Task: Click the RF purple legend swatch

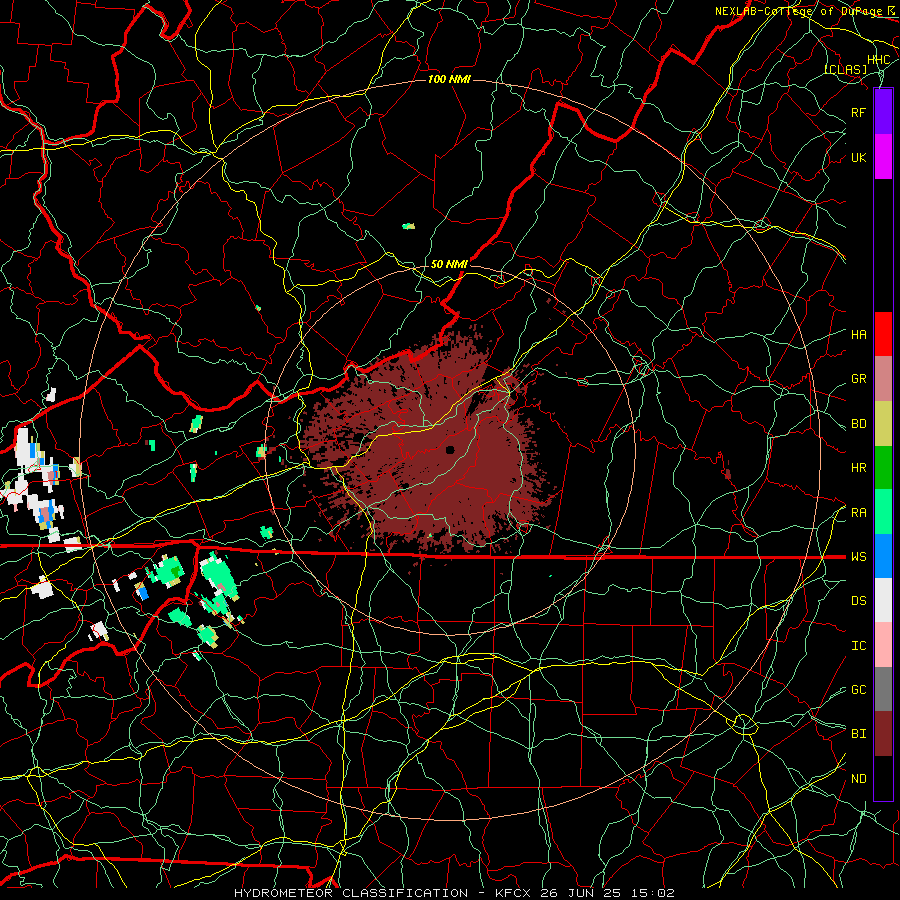Action: tap(883, 112)
